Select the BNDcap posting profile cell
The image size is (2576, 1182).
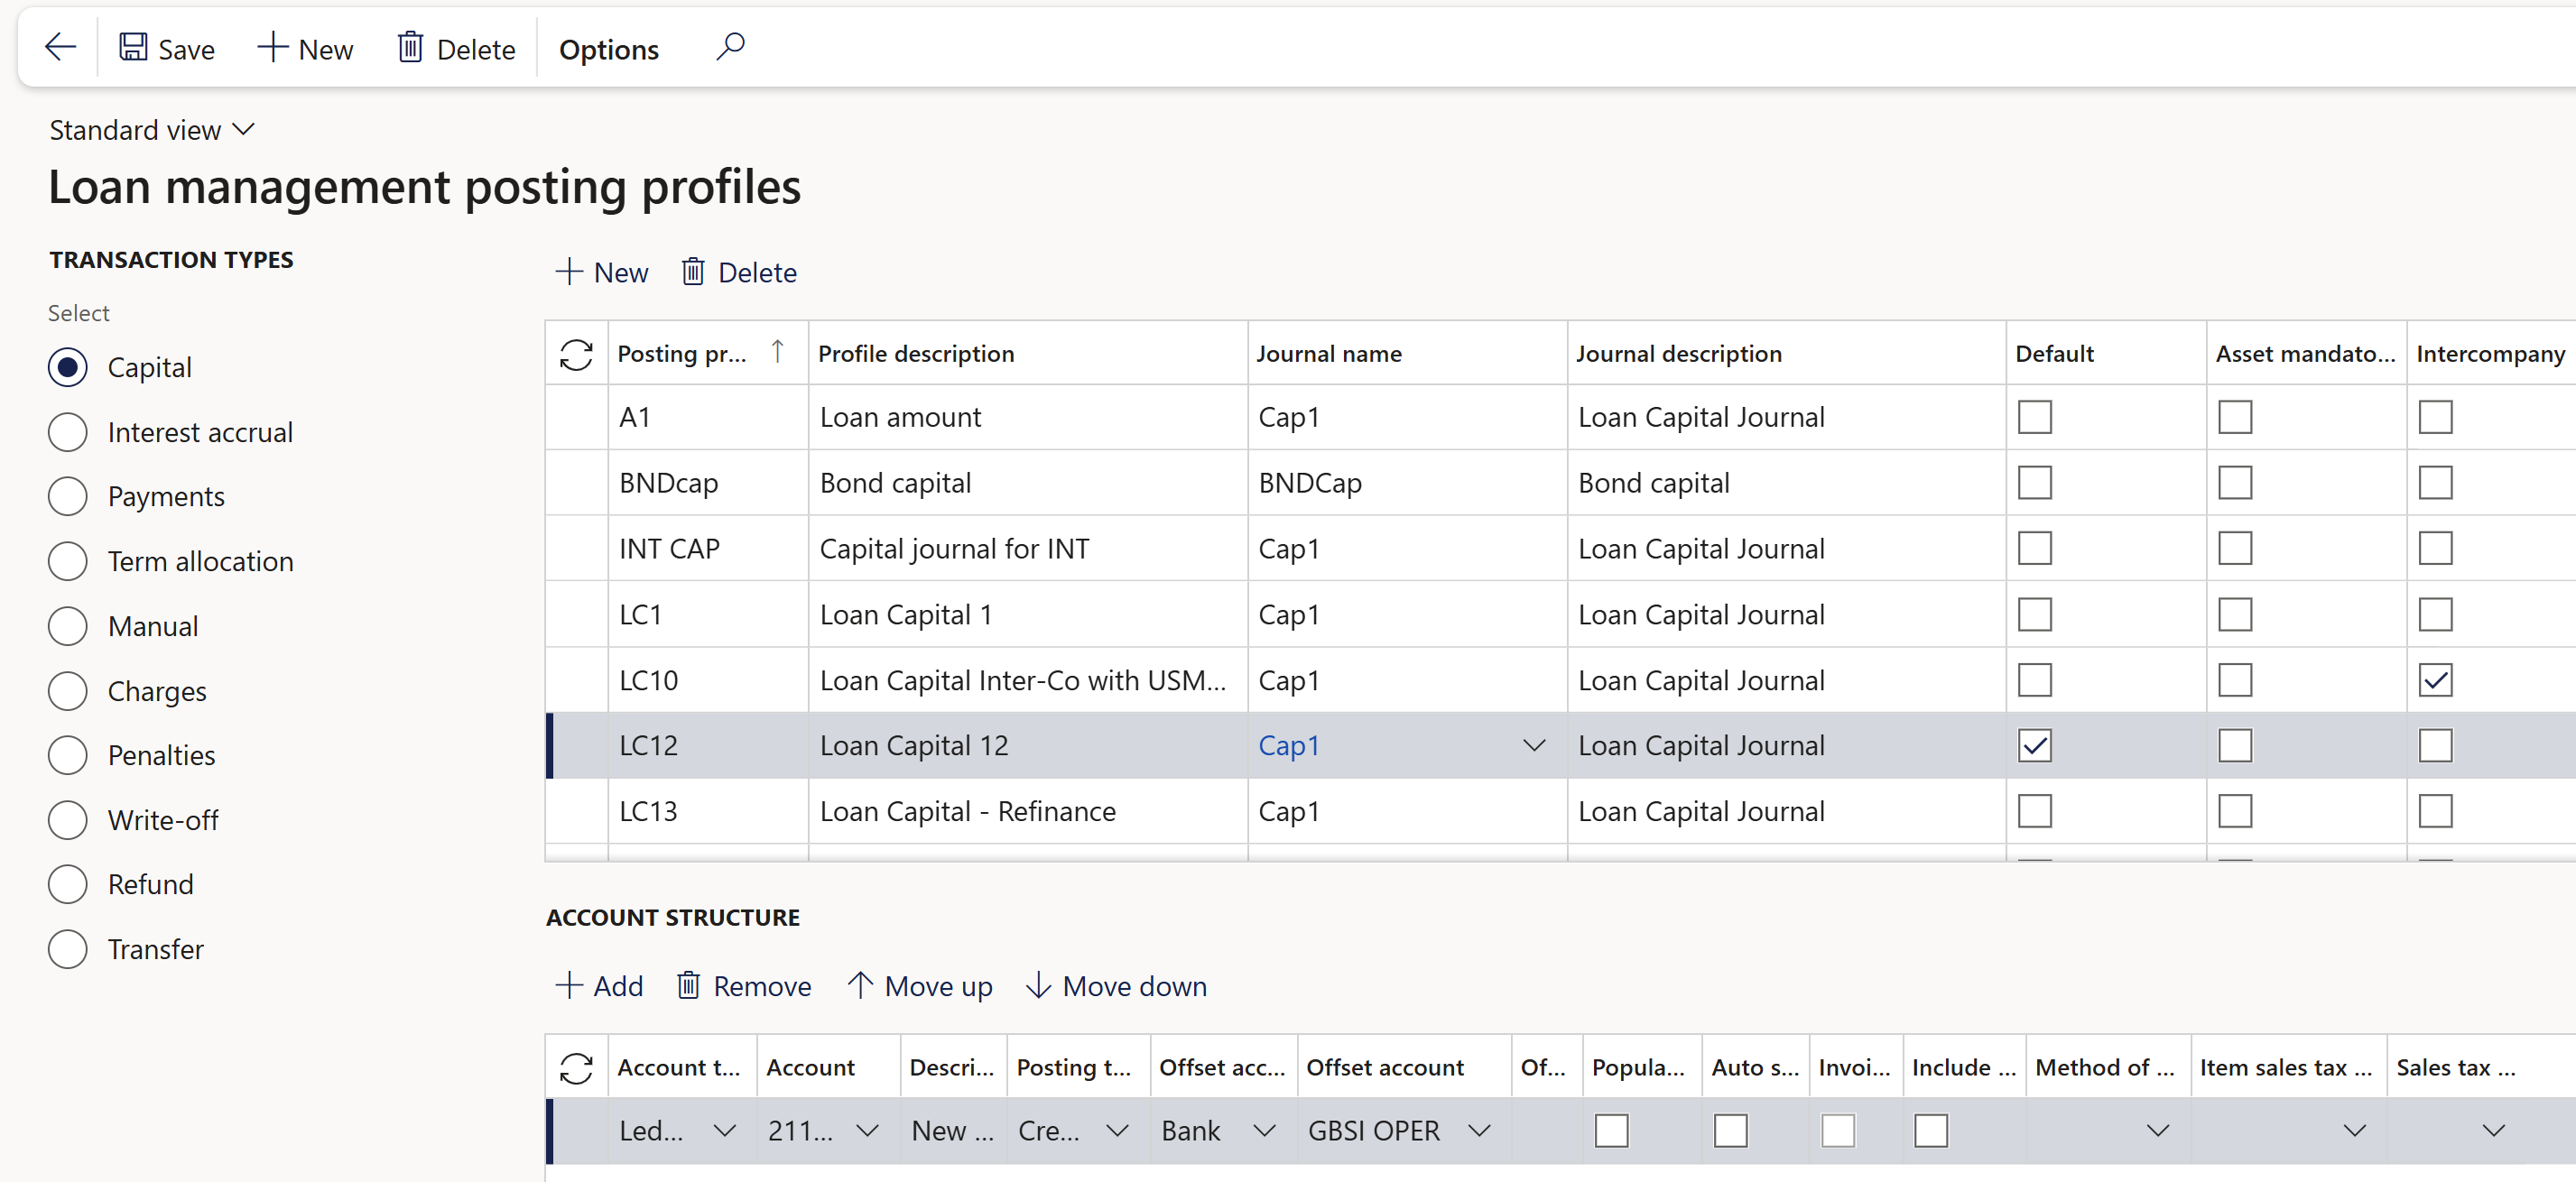click(x=708, y=483)
